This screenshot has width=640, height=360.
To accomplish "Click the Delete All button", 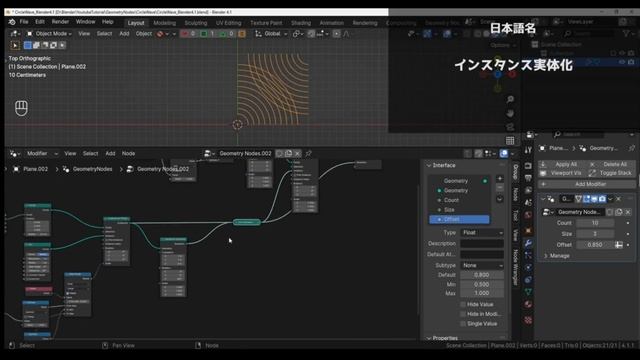I will click(610, 164).
